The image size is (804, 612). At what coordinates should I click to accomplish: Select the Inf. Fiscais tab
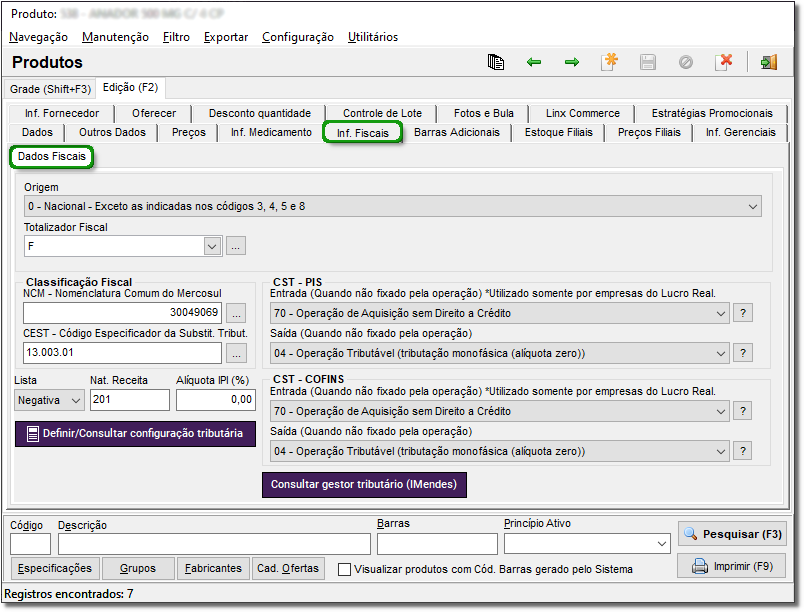pyautogui.click(x=363, y=133)
